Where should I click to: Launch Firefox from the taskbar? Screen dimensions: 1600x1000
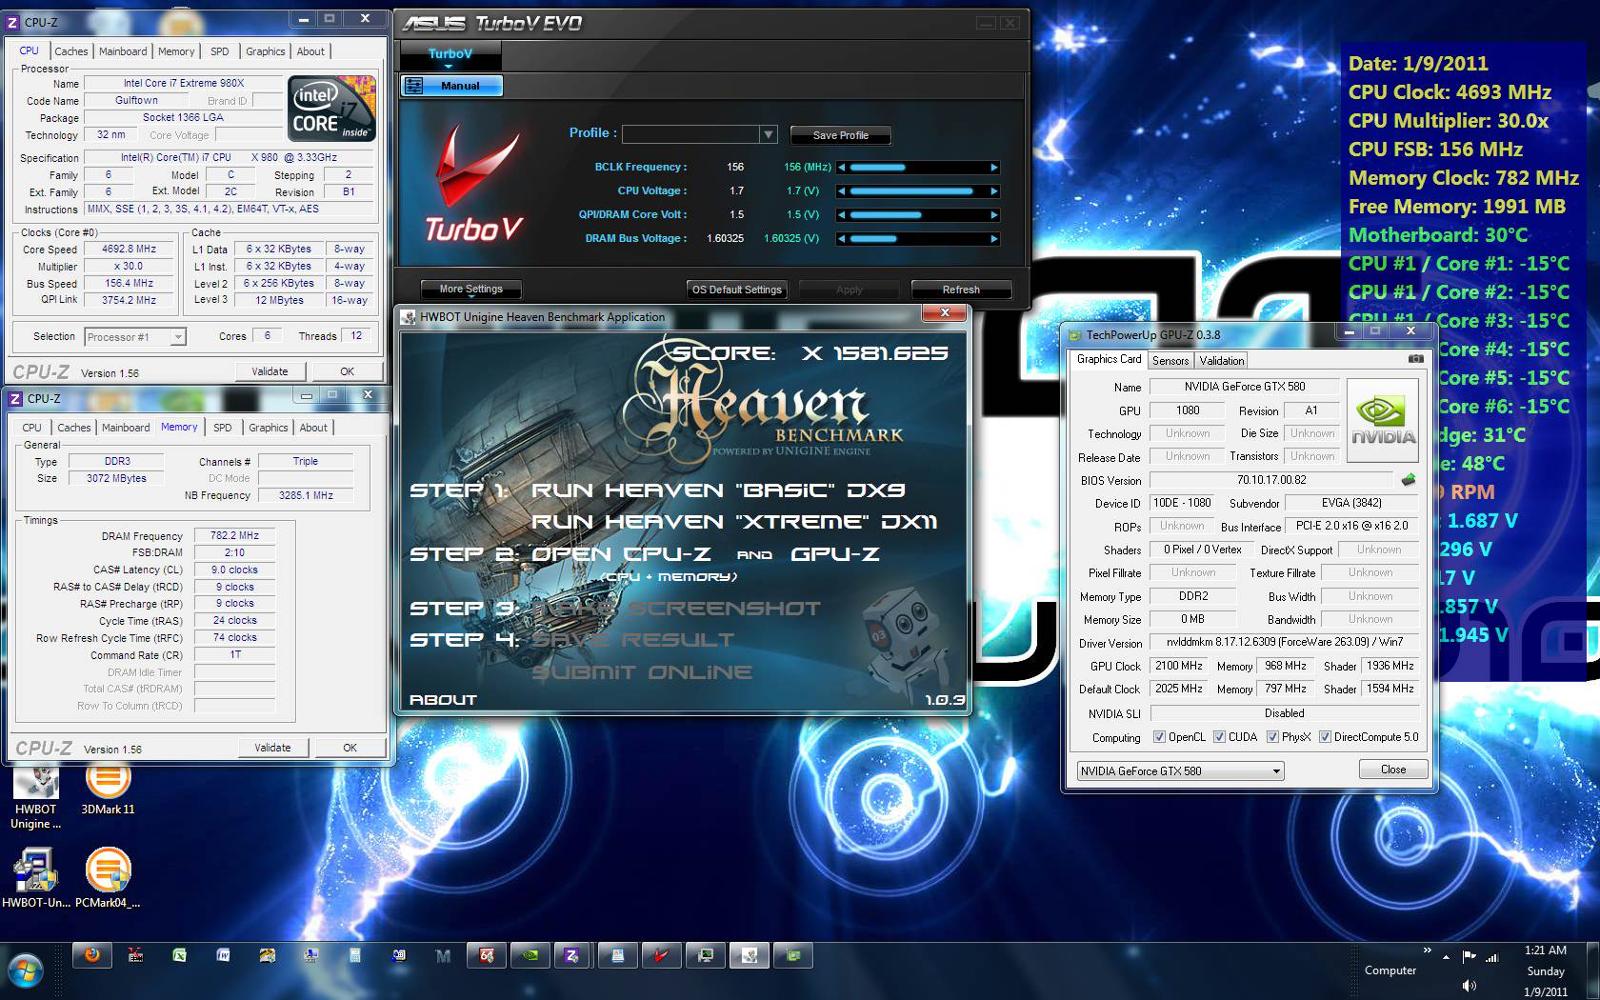point(91,955)
